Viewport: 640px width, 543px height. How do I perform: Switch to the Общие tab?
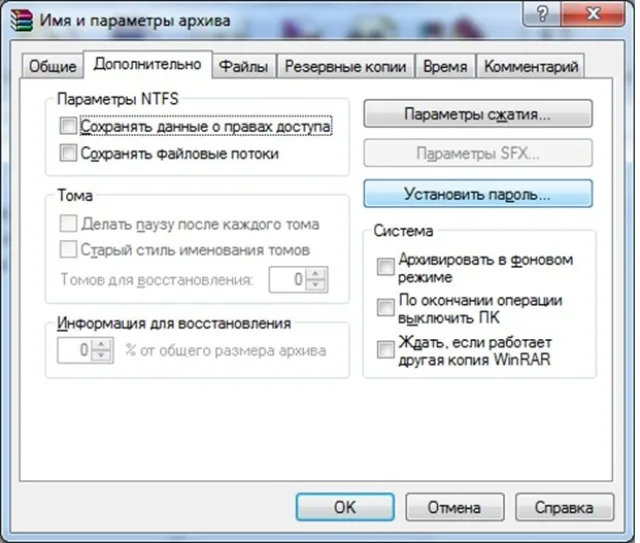pos(52,66)
